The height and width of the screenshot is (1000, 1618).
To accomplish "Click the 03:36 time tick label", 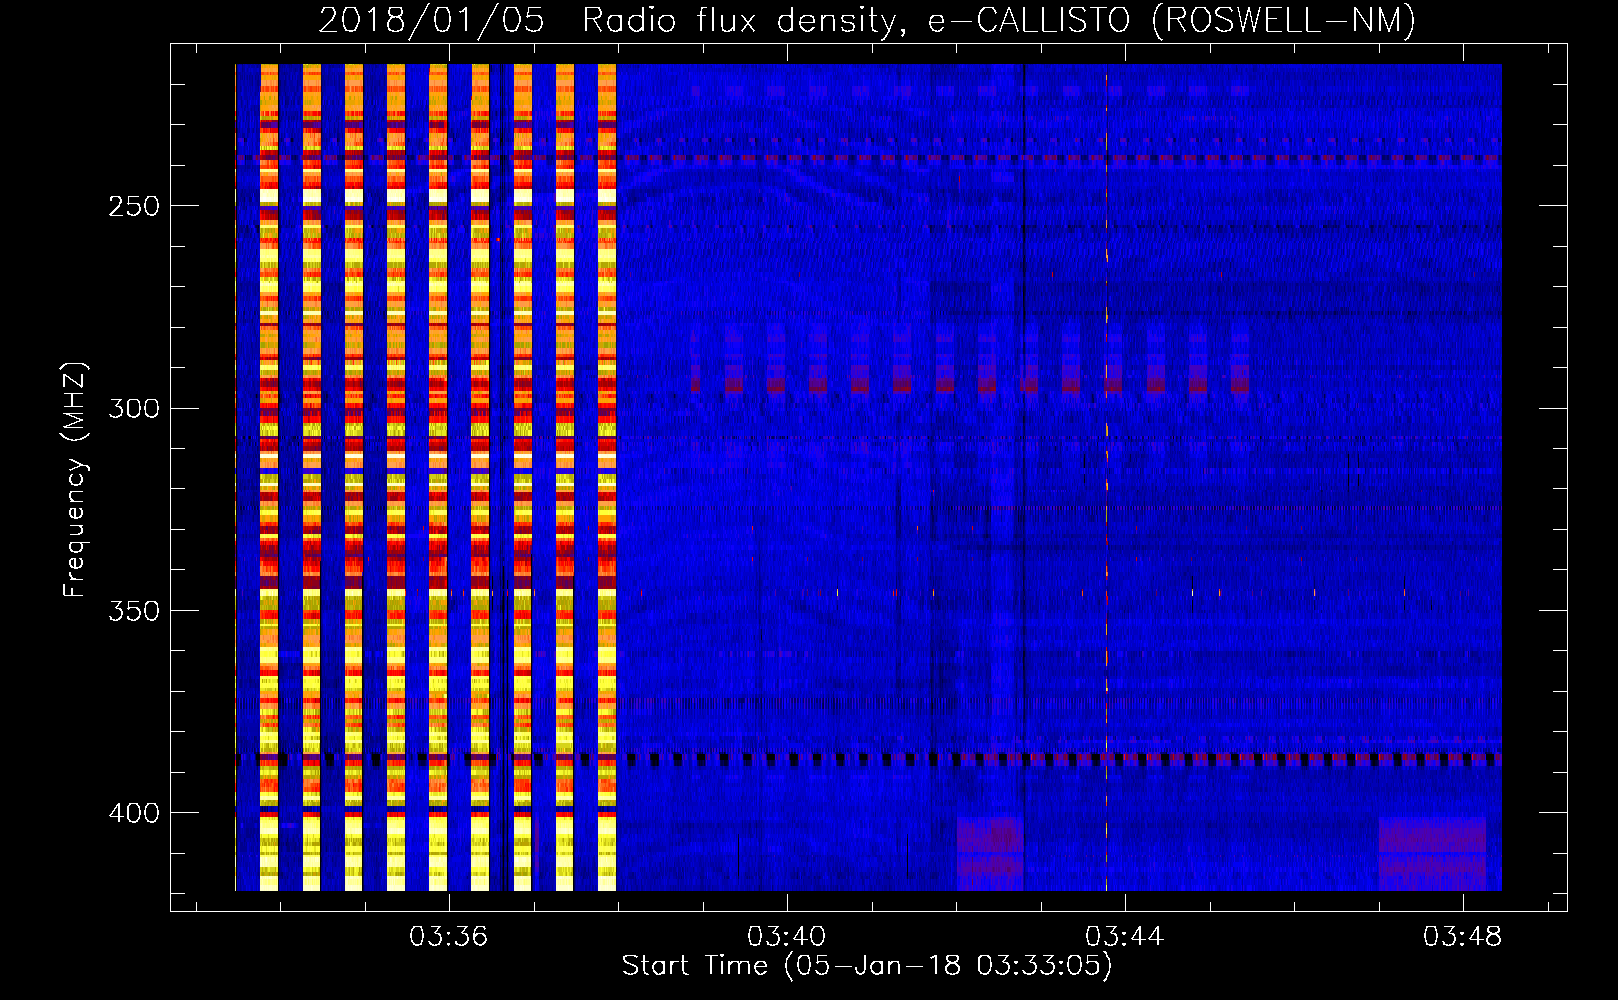I will pyautogui.click(x=449, y=937).
